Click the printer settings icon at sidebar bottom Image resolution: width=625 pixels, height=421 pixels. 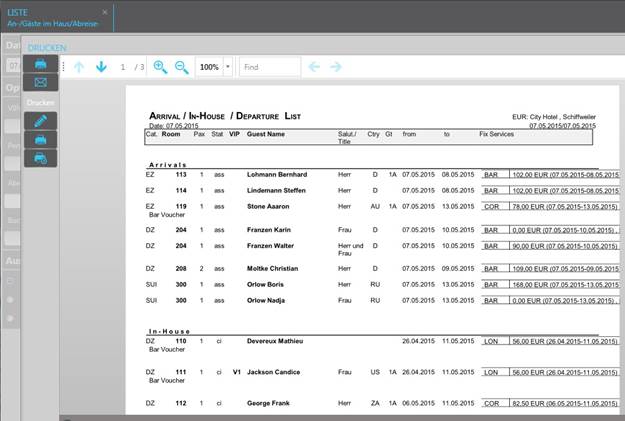[41, 158]
